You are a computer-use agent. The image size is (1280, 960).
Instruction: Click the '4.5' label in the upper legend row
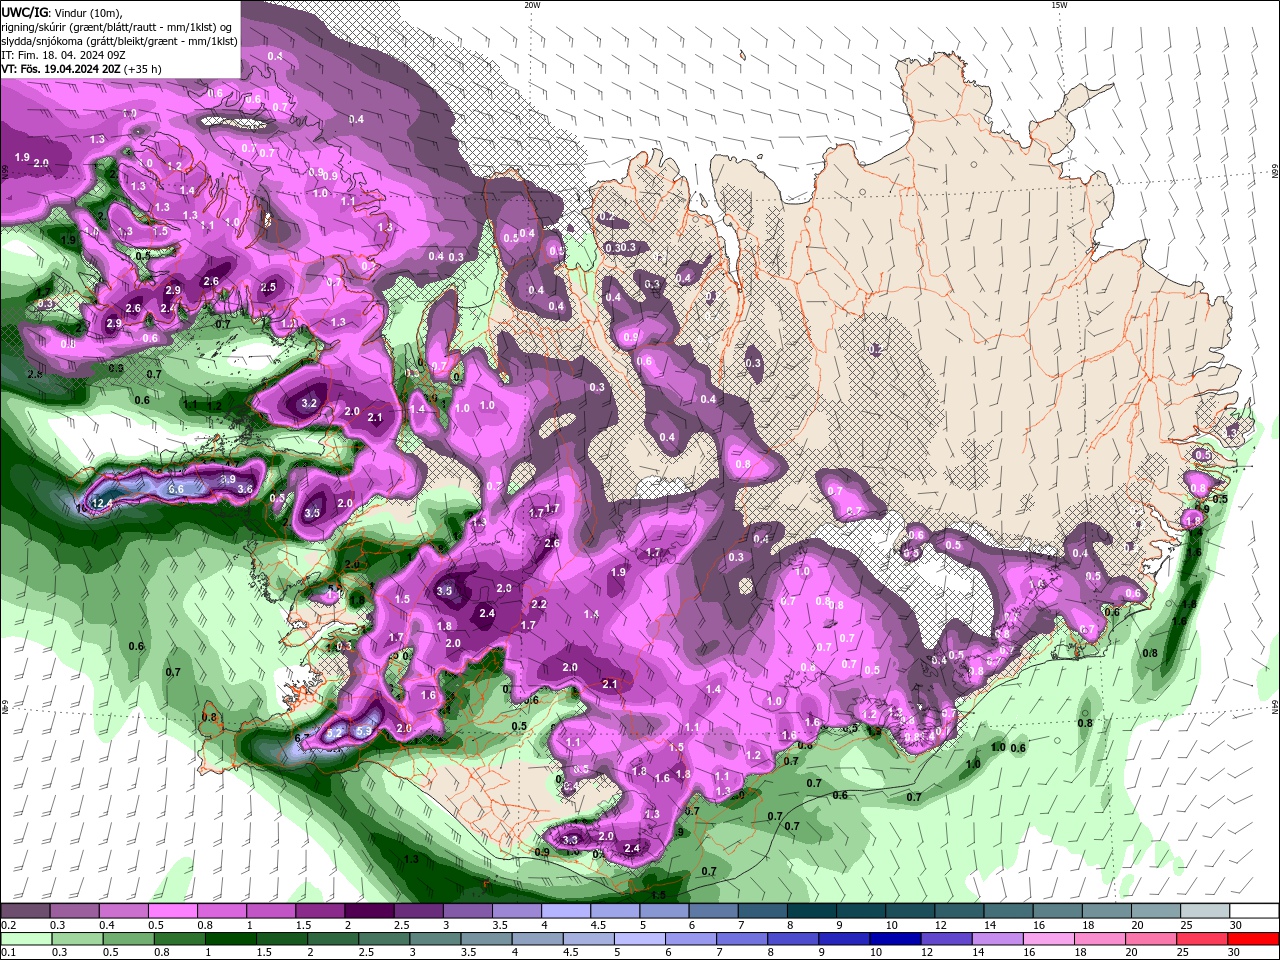click(598, 925)
